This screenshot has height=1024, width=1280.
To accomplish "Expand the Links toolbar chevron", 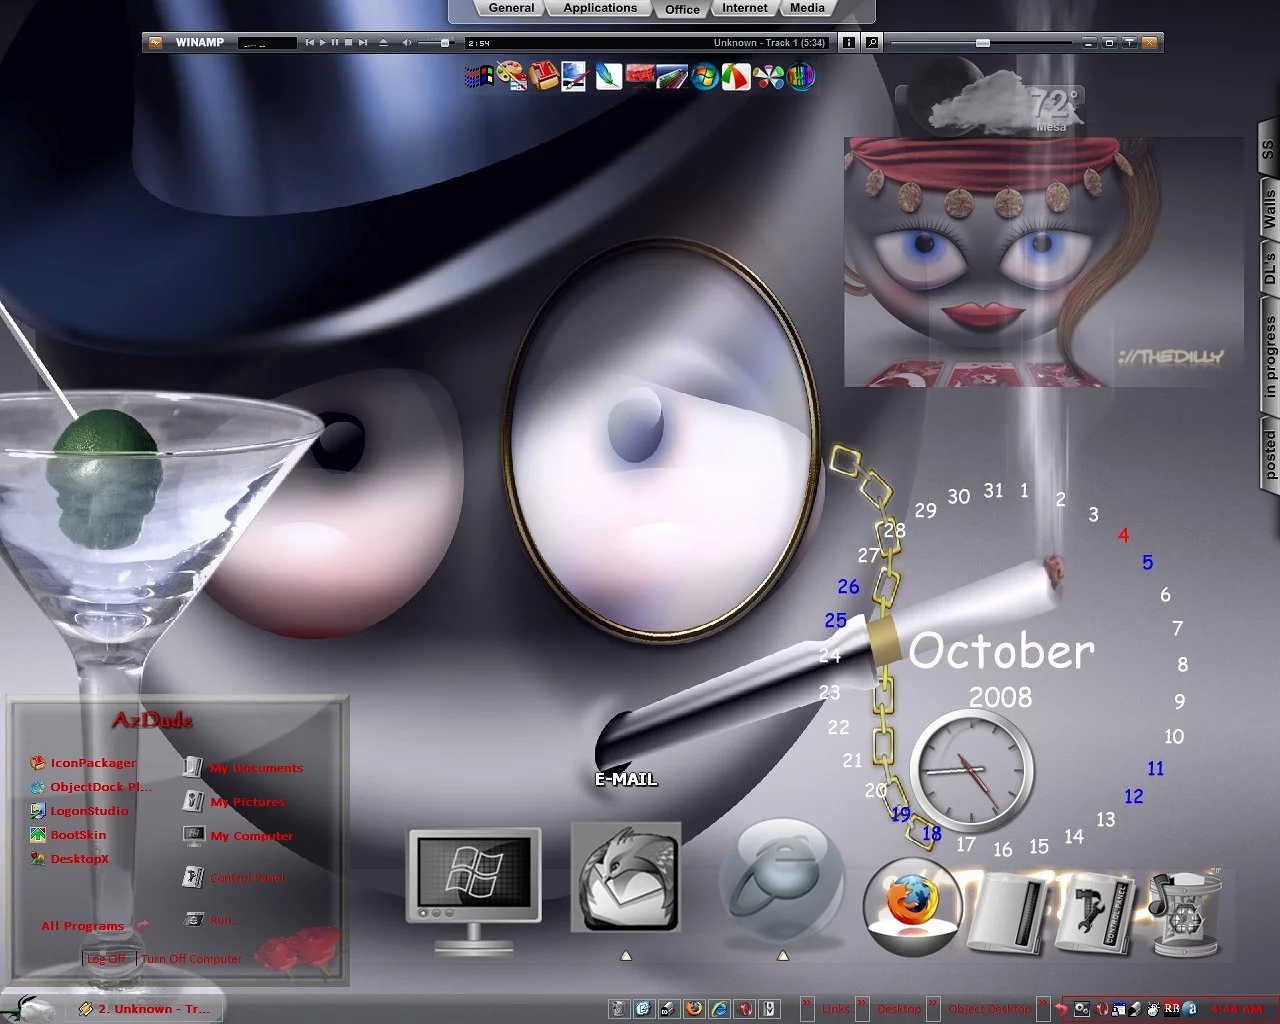I will [807, 1003].
